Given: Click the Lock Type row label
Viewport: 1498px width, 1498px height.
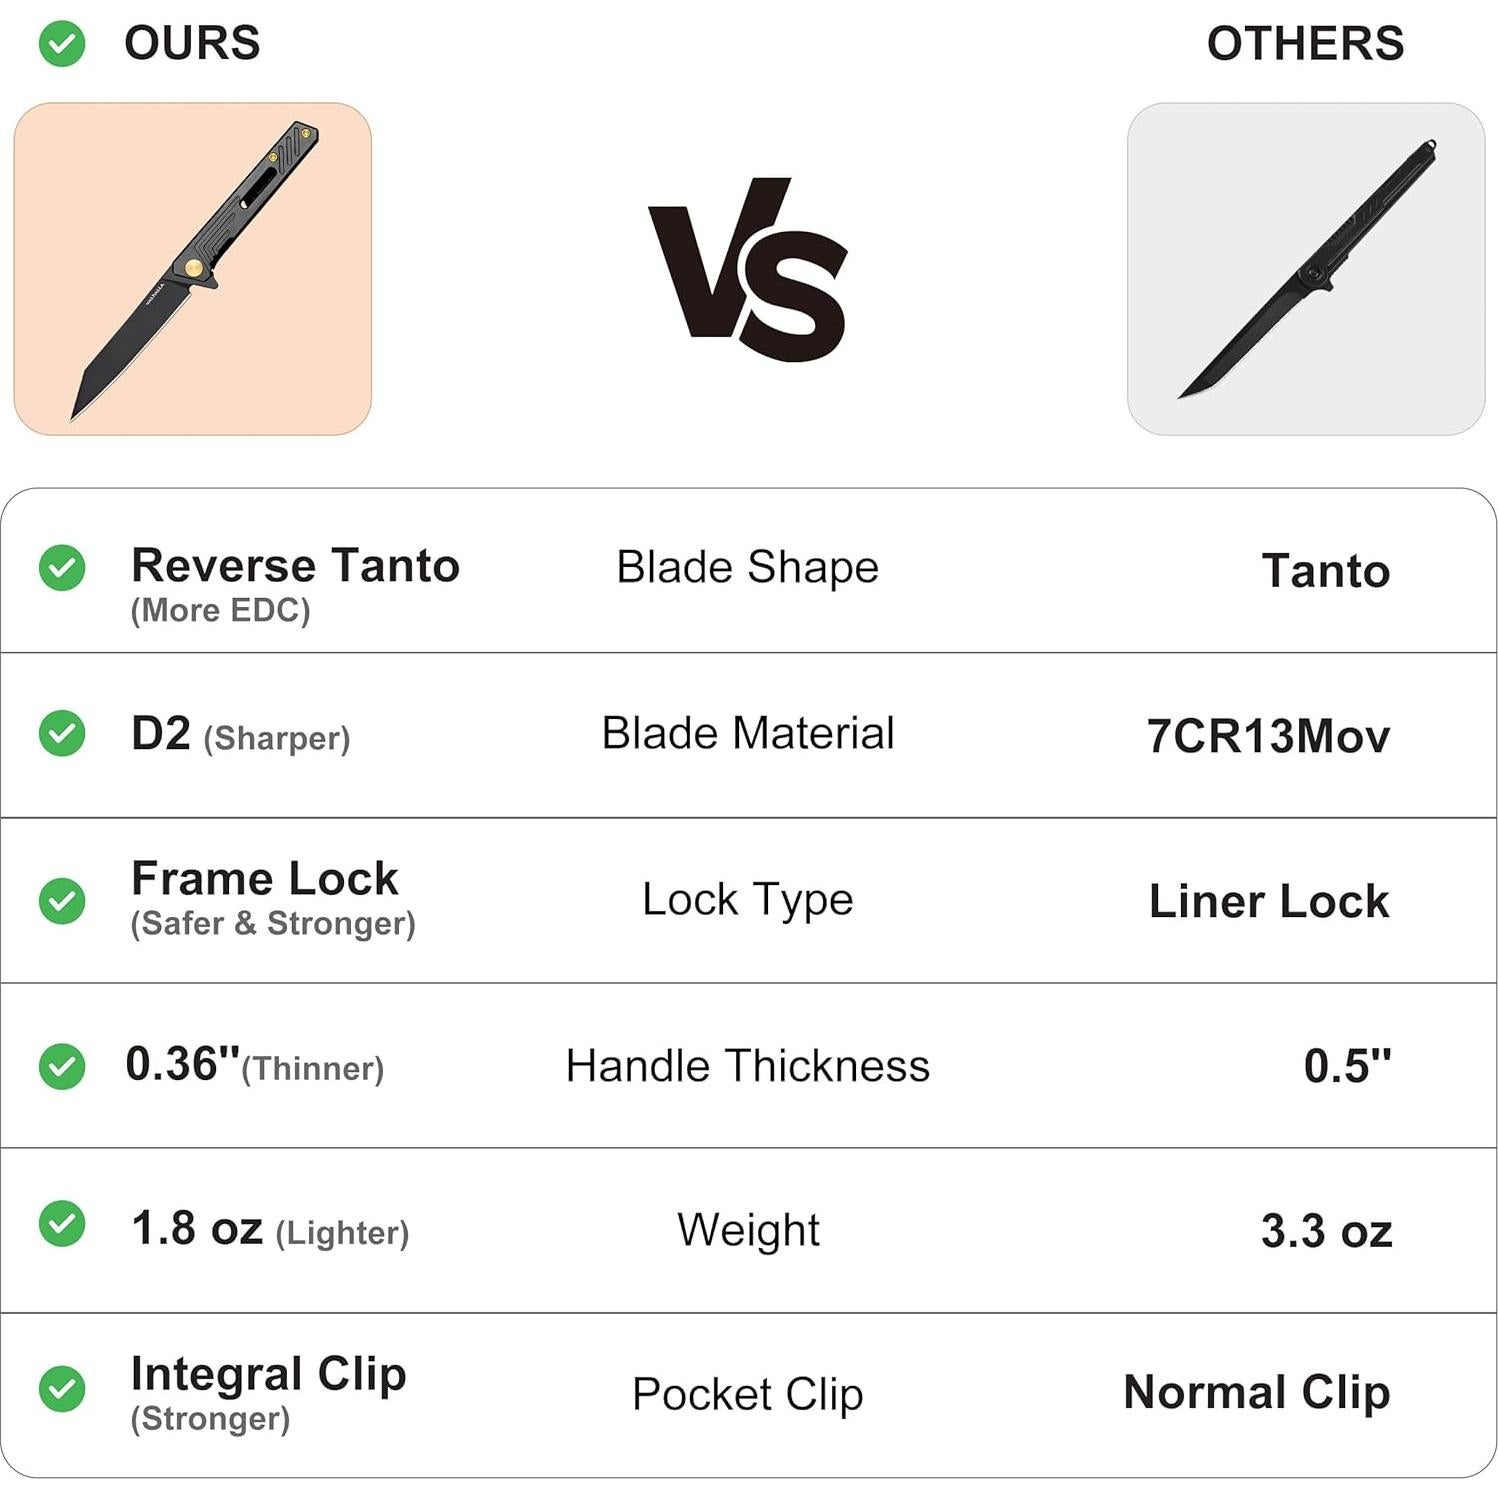Looking at the screenshot, I should click(x=747, y=900).
